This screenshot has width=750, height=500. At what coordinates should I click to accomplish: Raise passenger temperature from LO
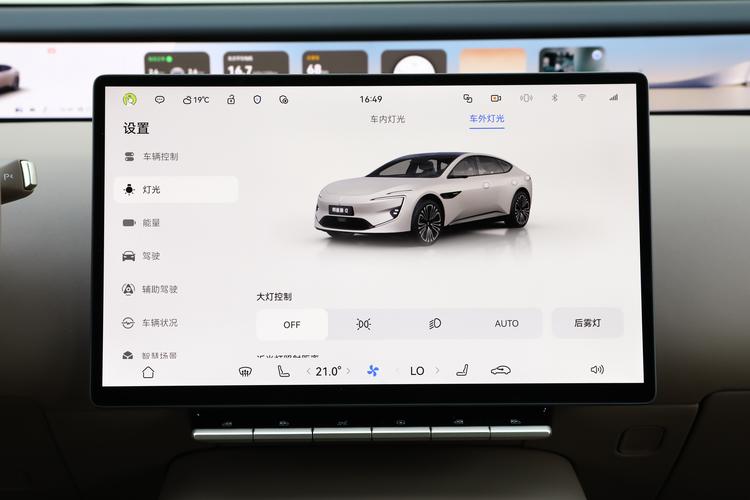click(x=438, y=372)
